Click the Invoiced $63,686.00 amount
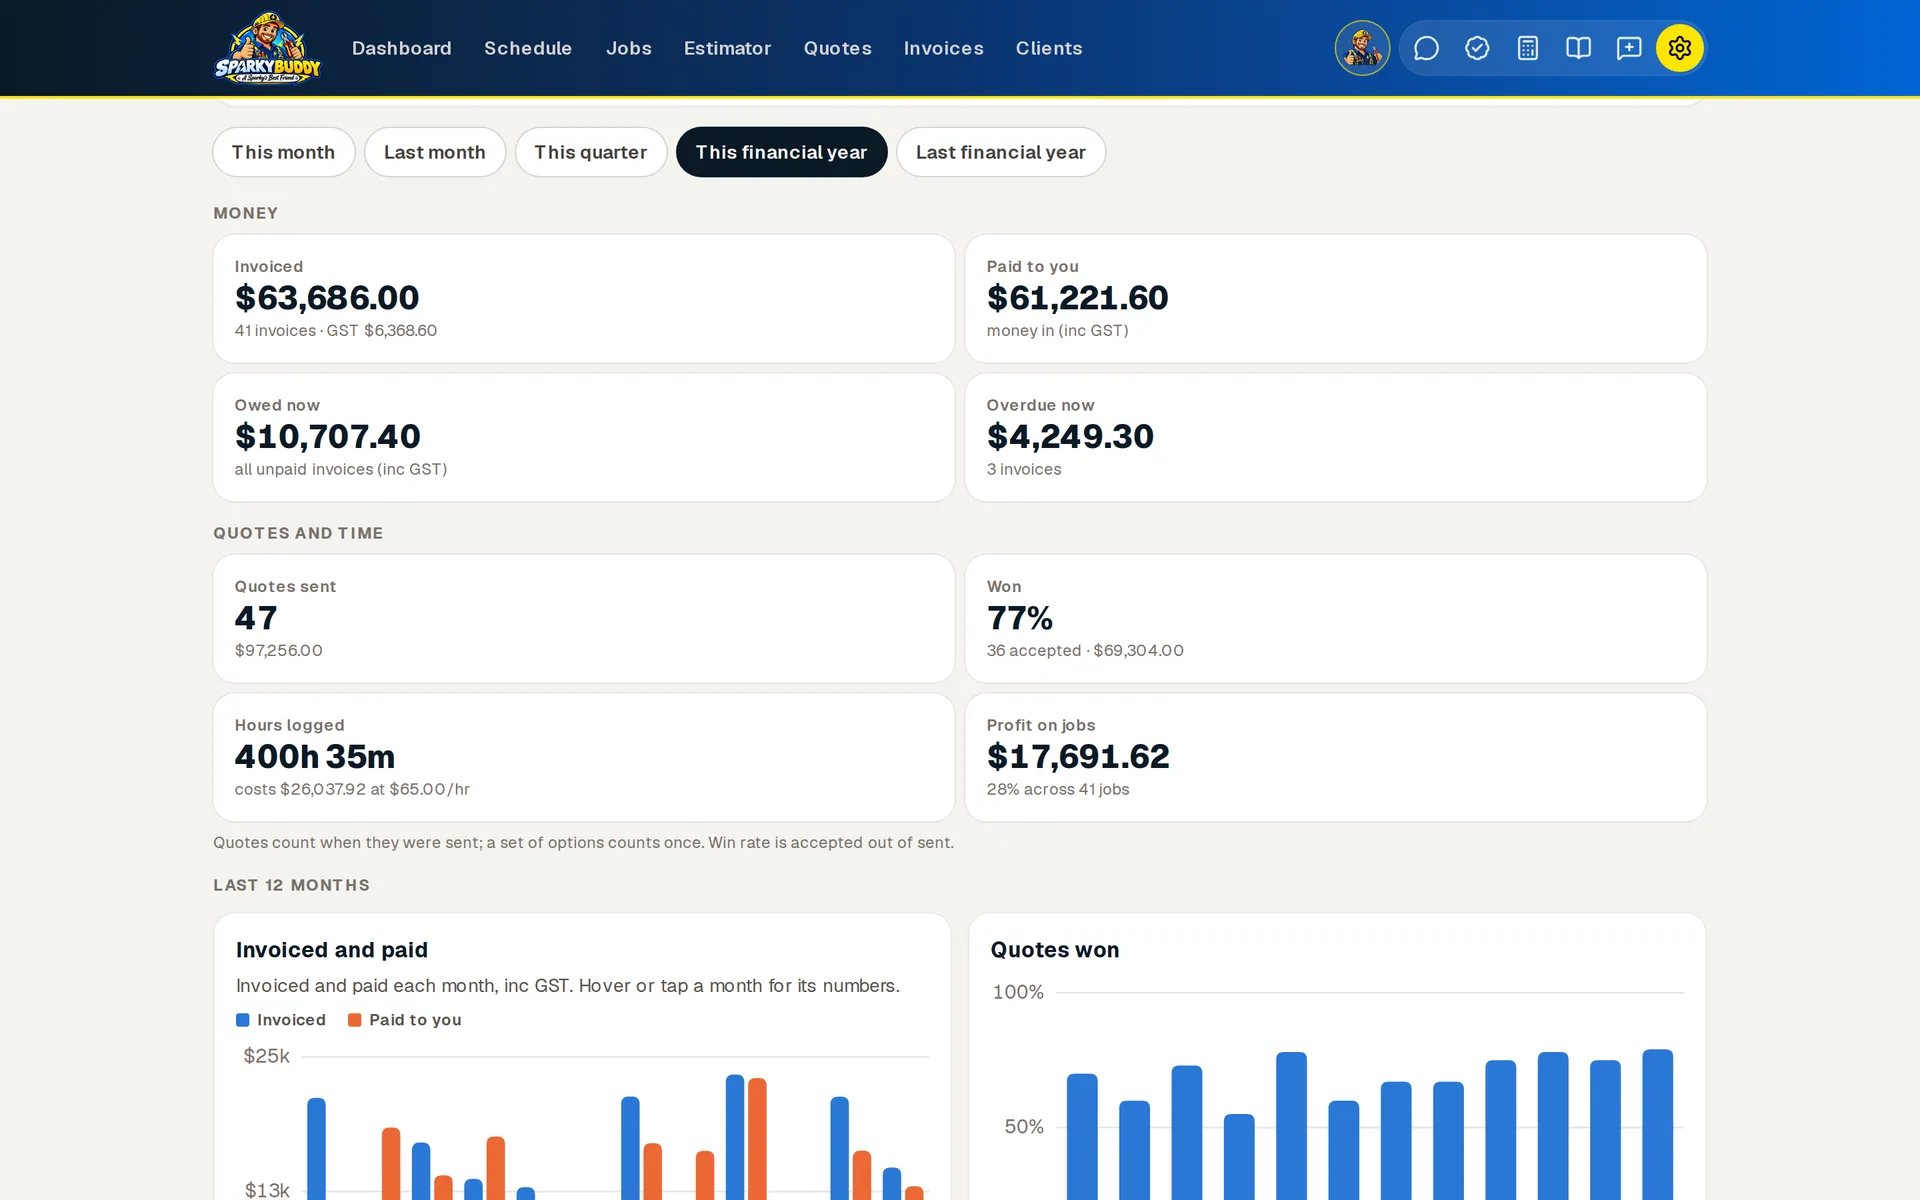The height and width of the screenshot is (1200, 1920). tap(327, 298)
